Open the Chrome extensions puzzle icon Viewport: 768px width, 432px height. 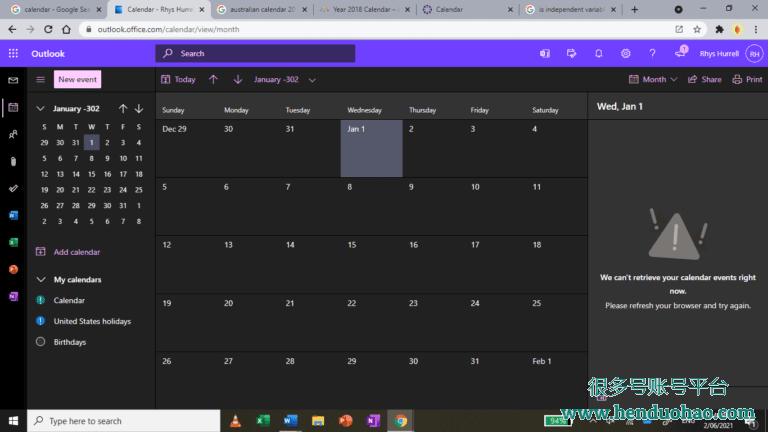(x=719, y=29)
